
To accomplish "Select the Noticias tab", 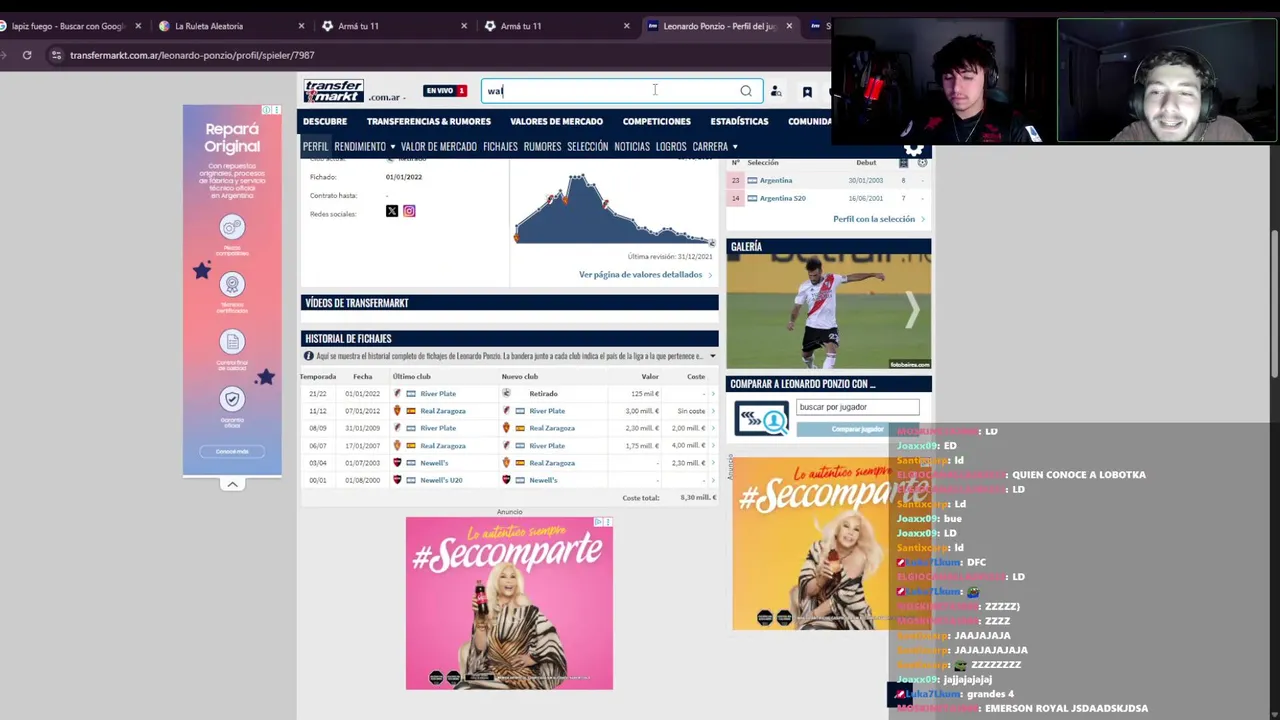I will [x=631, y=147].
